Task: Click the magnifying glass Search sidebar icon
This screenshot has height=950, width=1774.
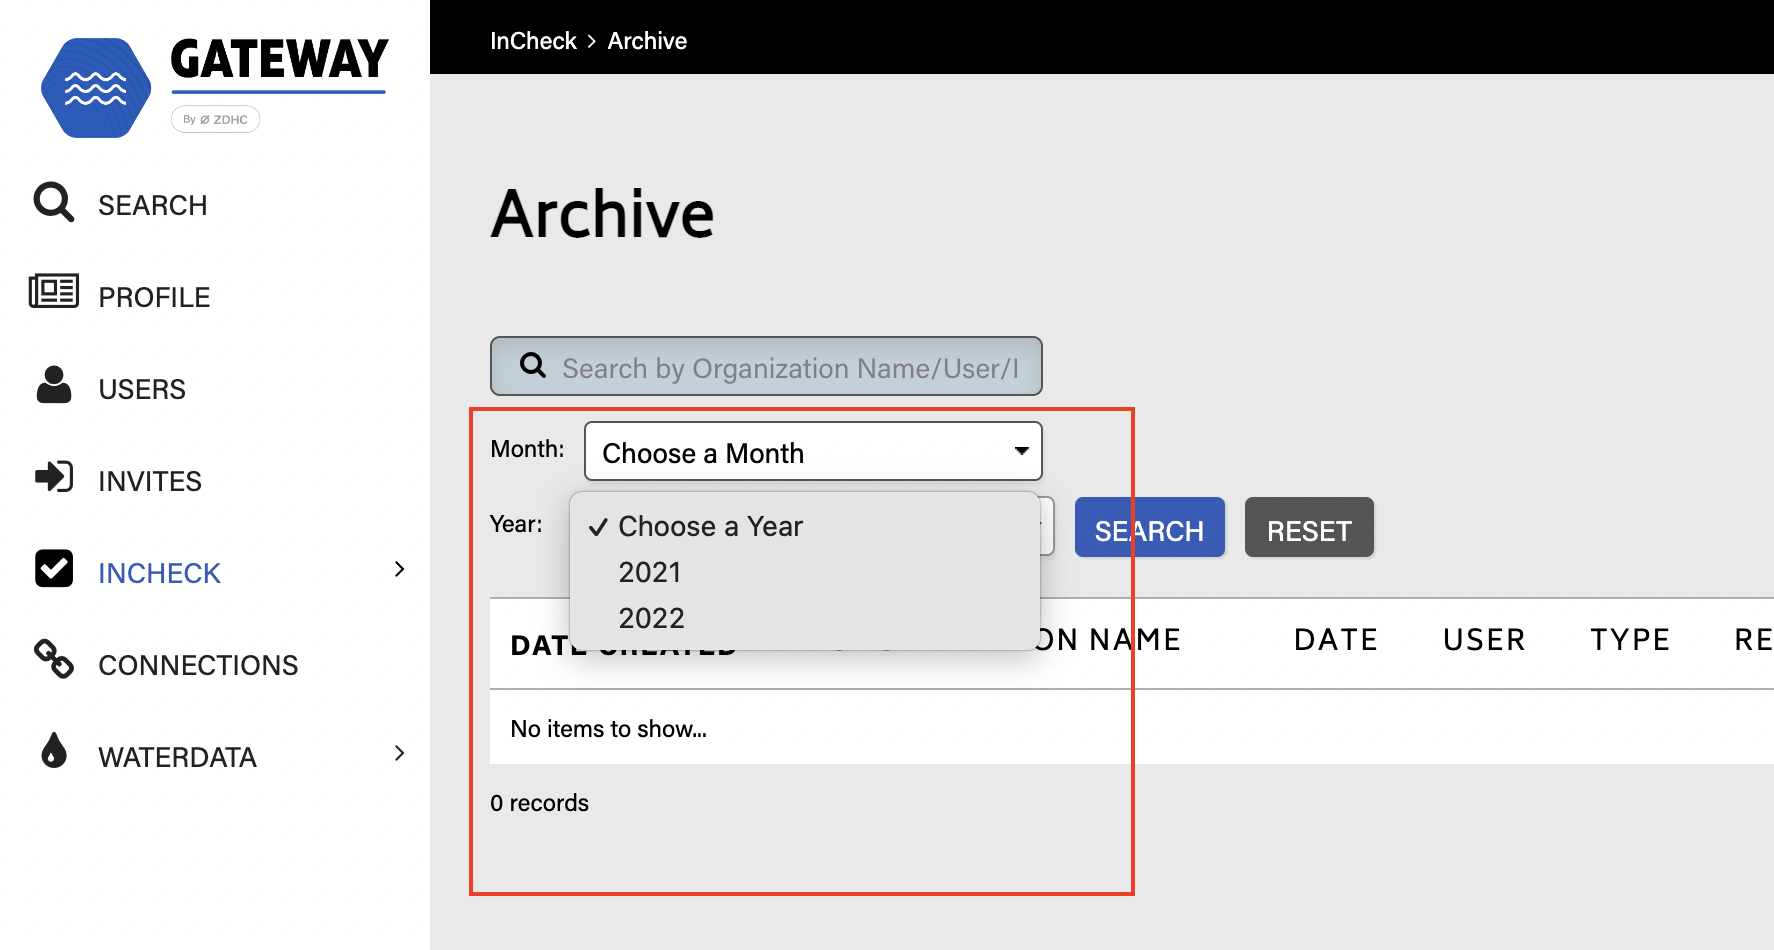Action: (x=53, y=202)
